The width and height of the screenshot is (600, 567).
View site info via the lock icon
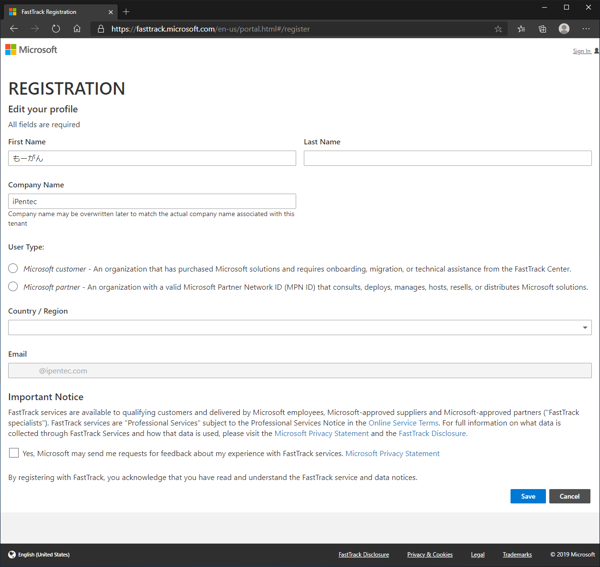[101, 29]
